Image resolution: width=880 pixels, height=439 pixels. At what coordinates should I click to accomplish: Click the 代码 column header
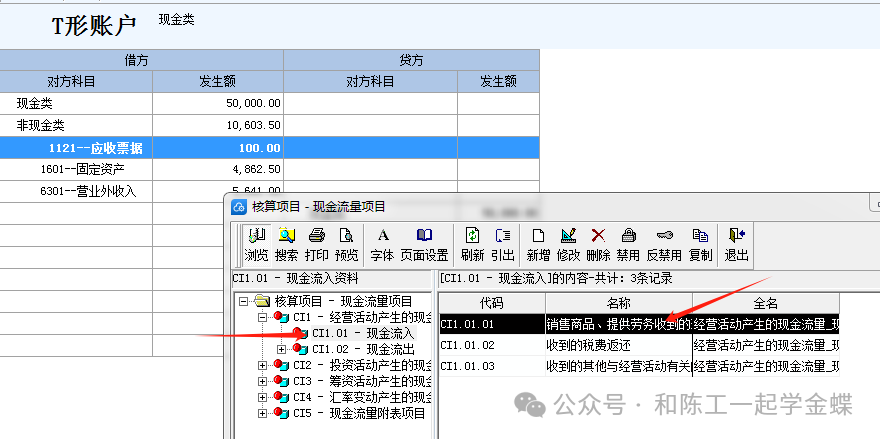[x=491, y=302]
